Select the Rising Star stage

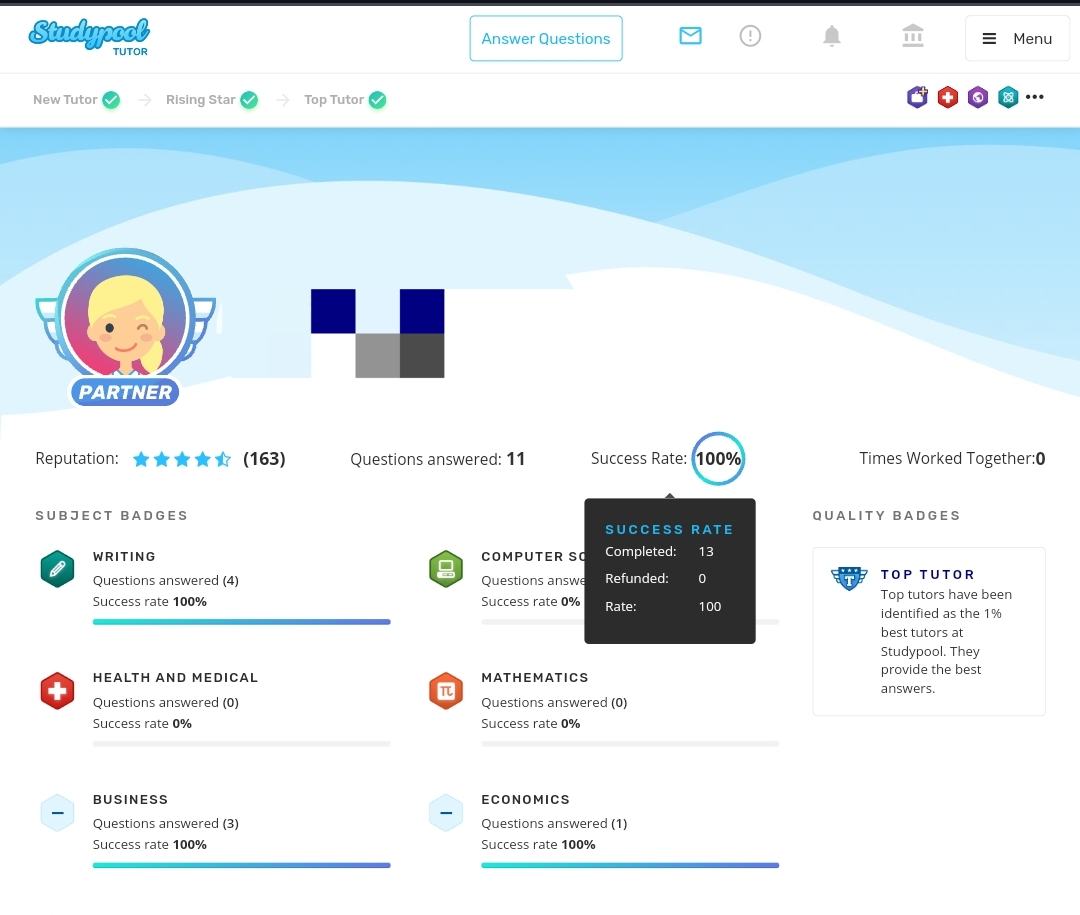(x=200, y=100)
